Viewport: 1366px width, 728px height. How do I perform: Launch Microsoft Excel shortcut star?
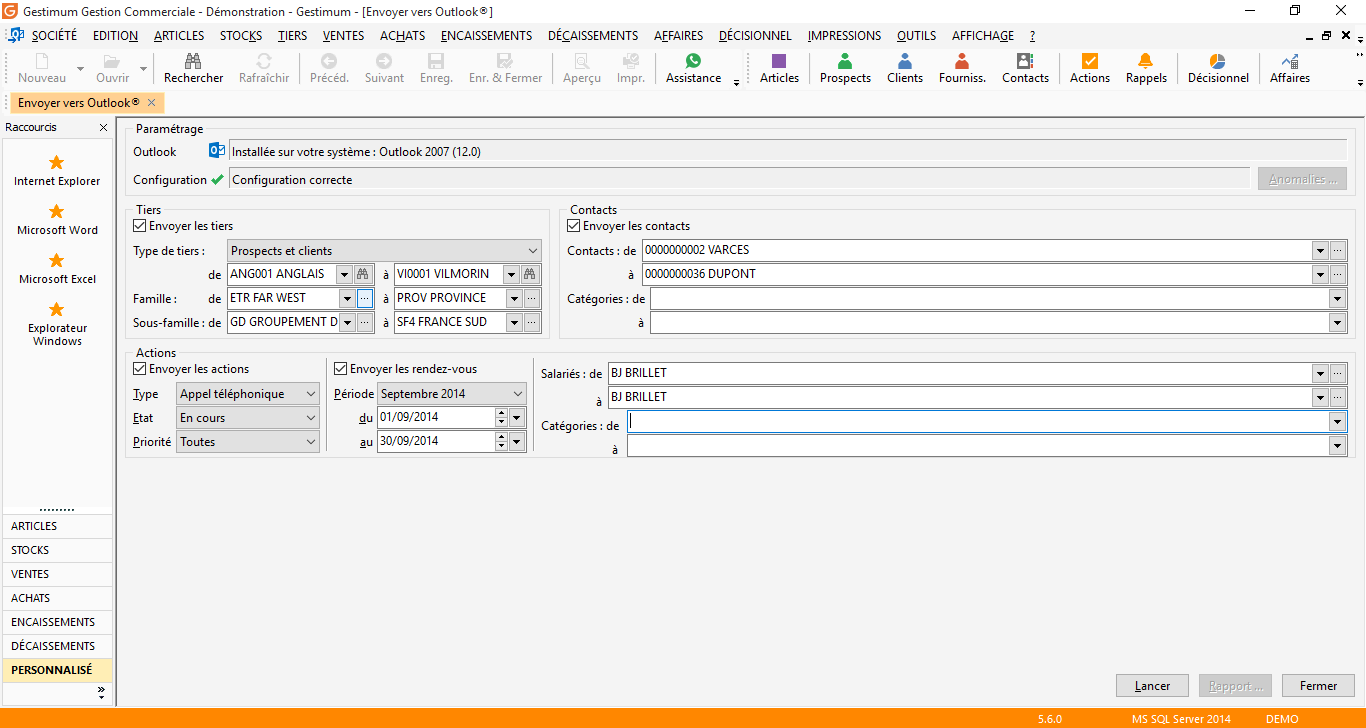[57, 260]
